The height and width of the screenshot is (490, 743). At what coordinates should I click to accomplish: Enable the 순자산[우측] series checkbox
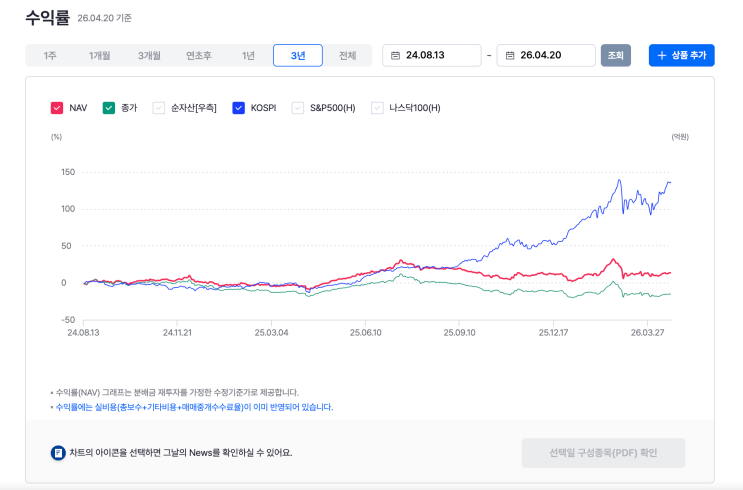pos(159,108)
